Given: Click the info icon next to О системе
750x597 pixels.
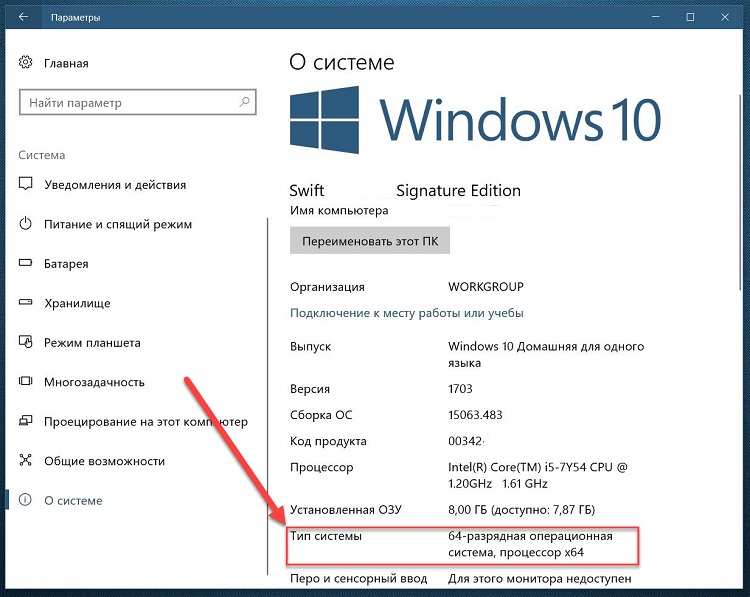Looking at the screenshot, I should coord(25,499).
